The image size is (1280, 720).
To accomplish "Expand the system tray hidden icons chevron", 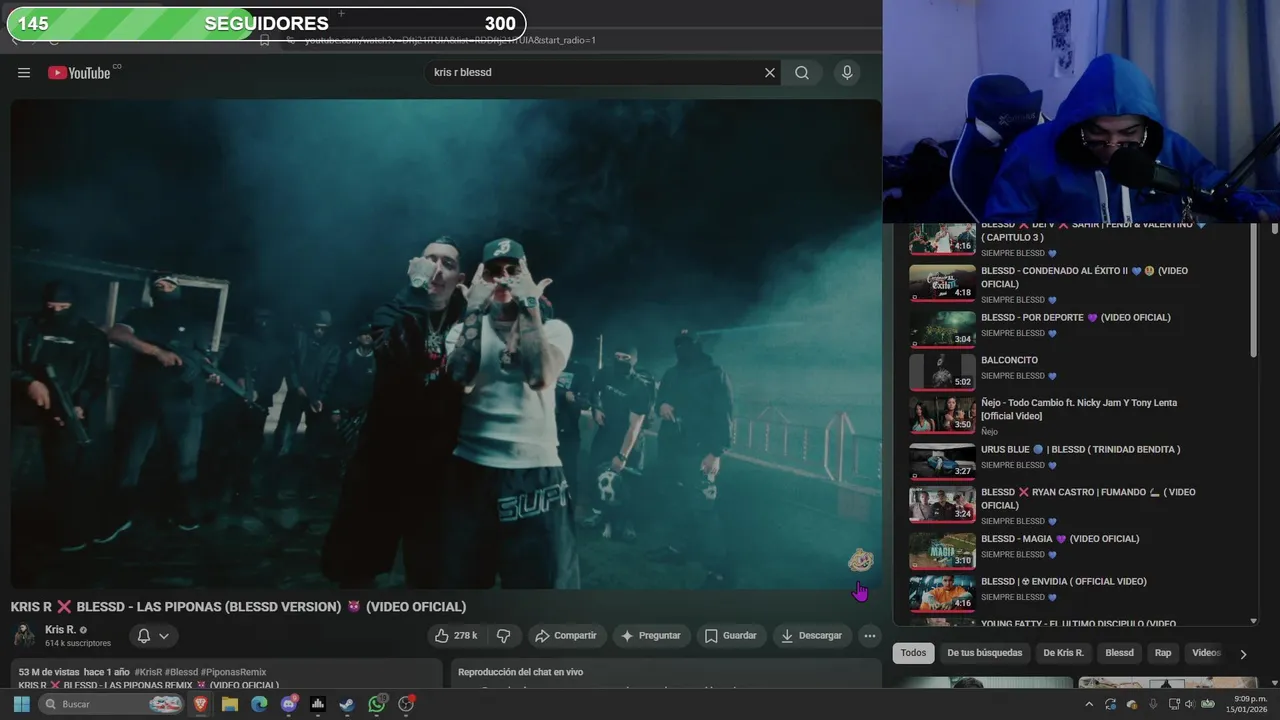I will [1089, 704].
